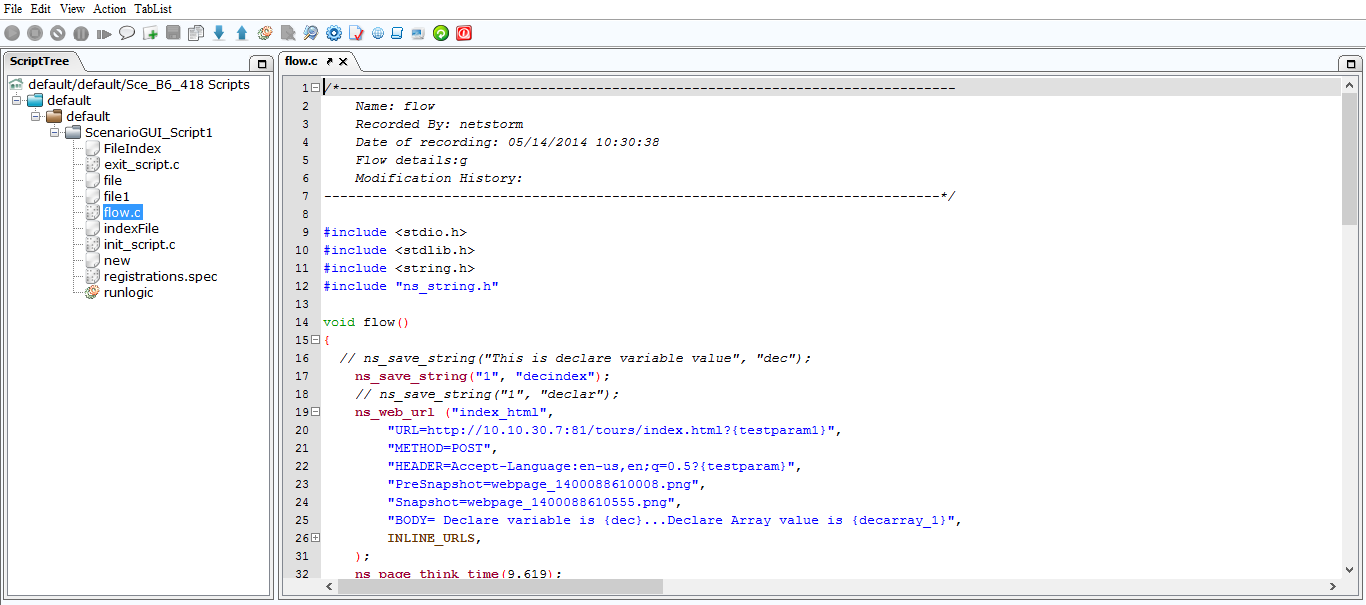
Task: Click the gray pause toolbar icon
Action: tap(81, 33)
